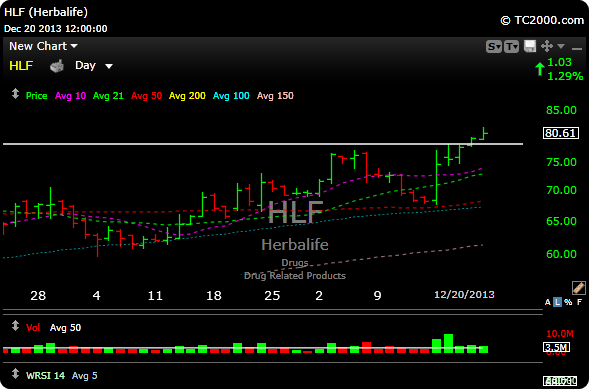Click the four-arrow move chart icon
Image resolution: width=589 pixels, height=389 pixels.
[547, 47]
